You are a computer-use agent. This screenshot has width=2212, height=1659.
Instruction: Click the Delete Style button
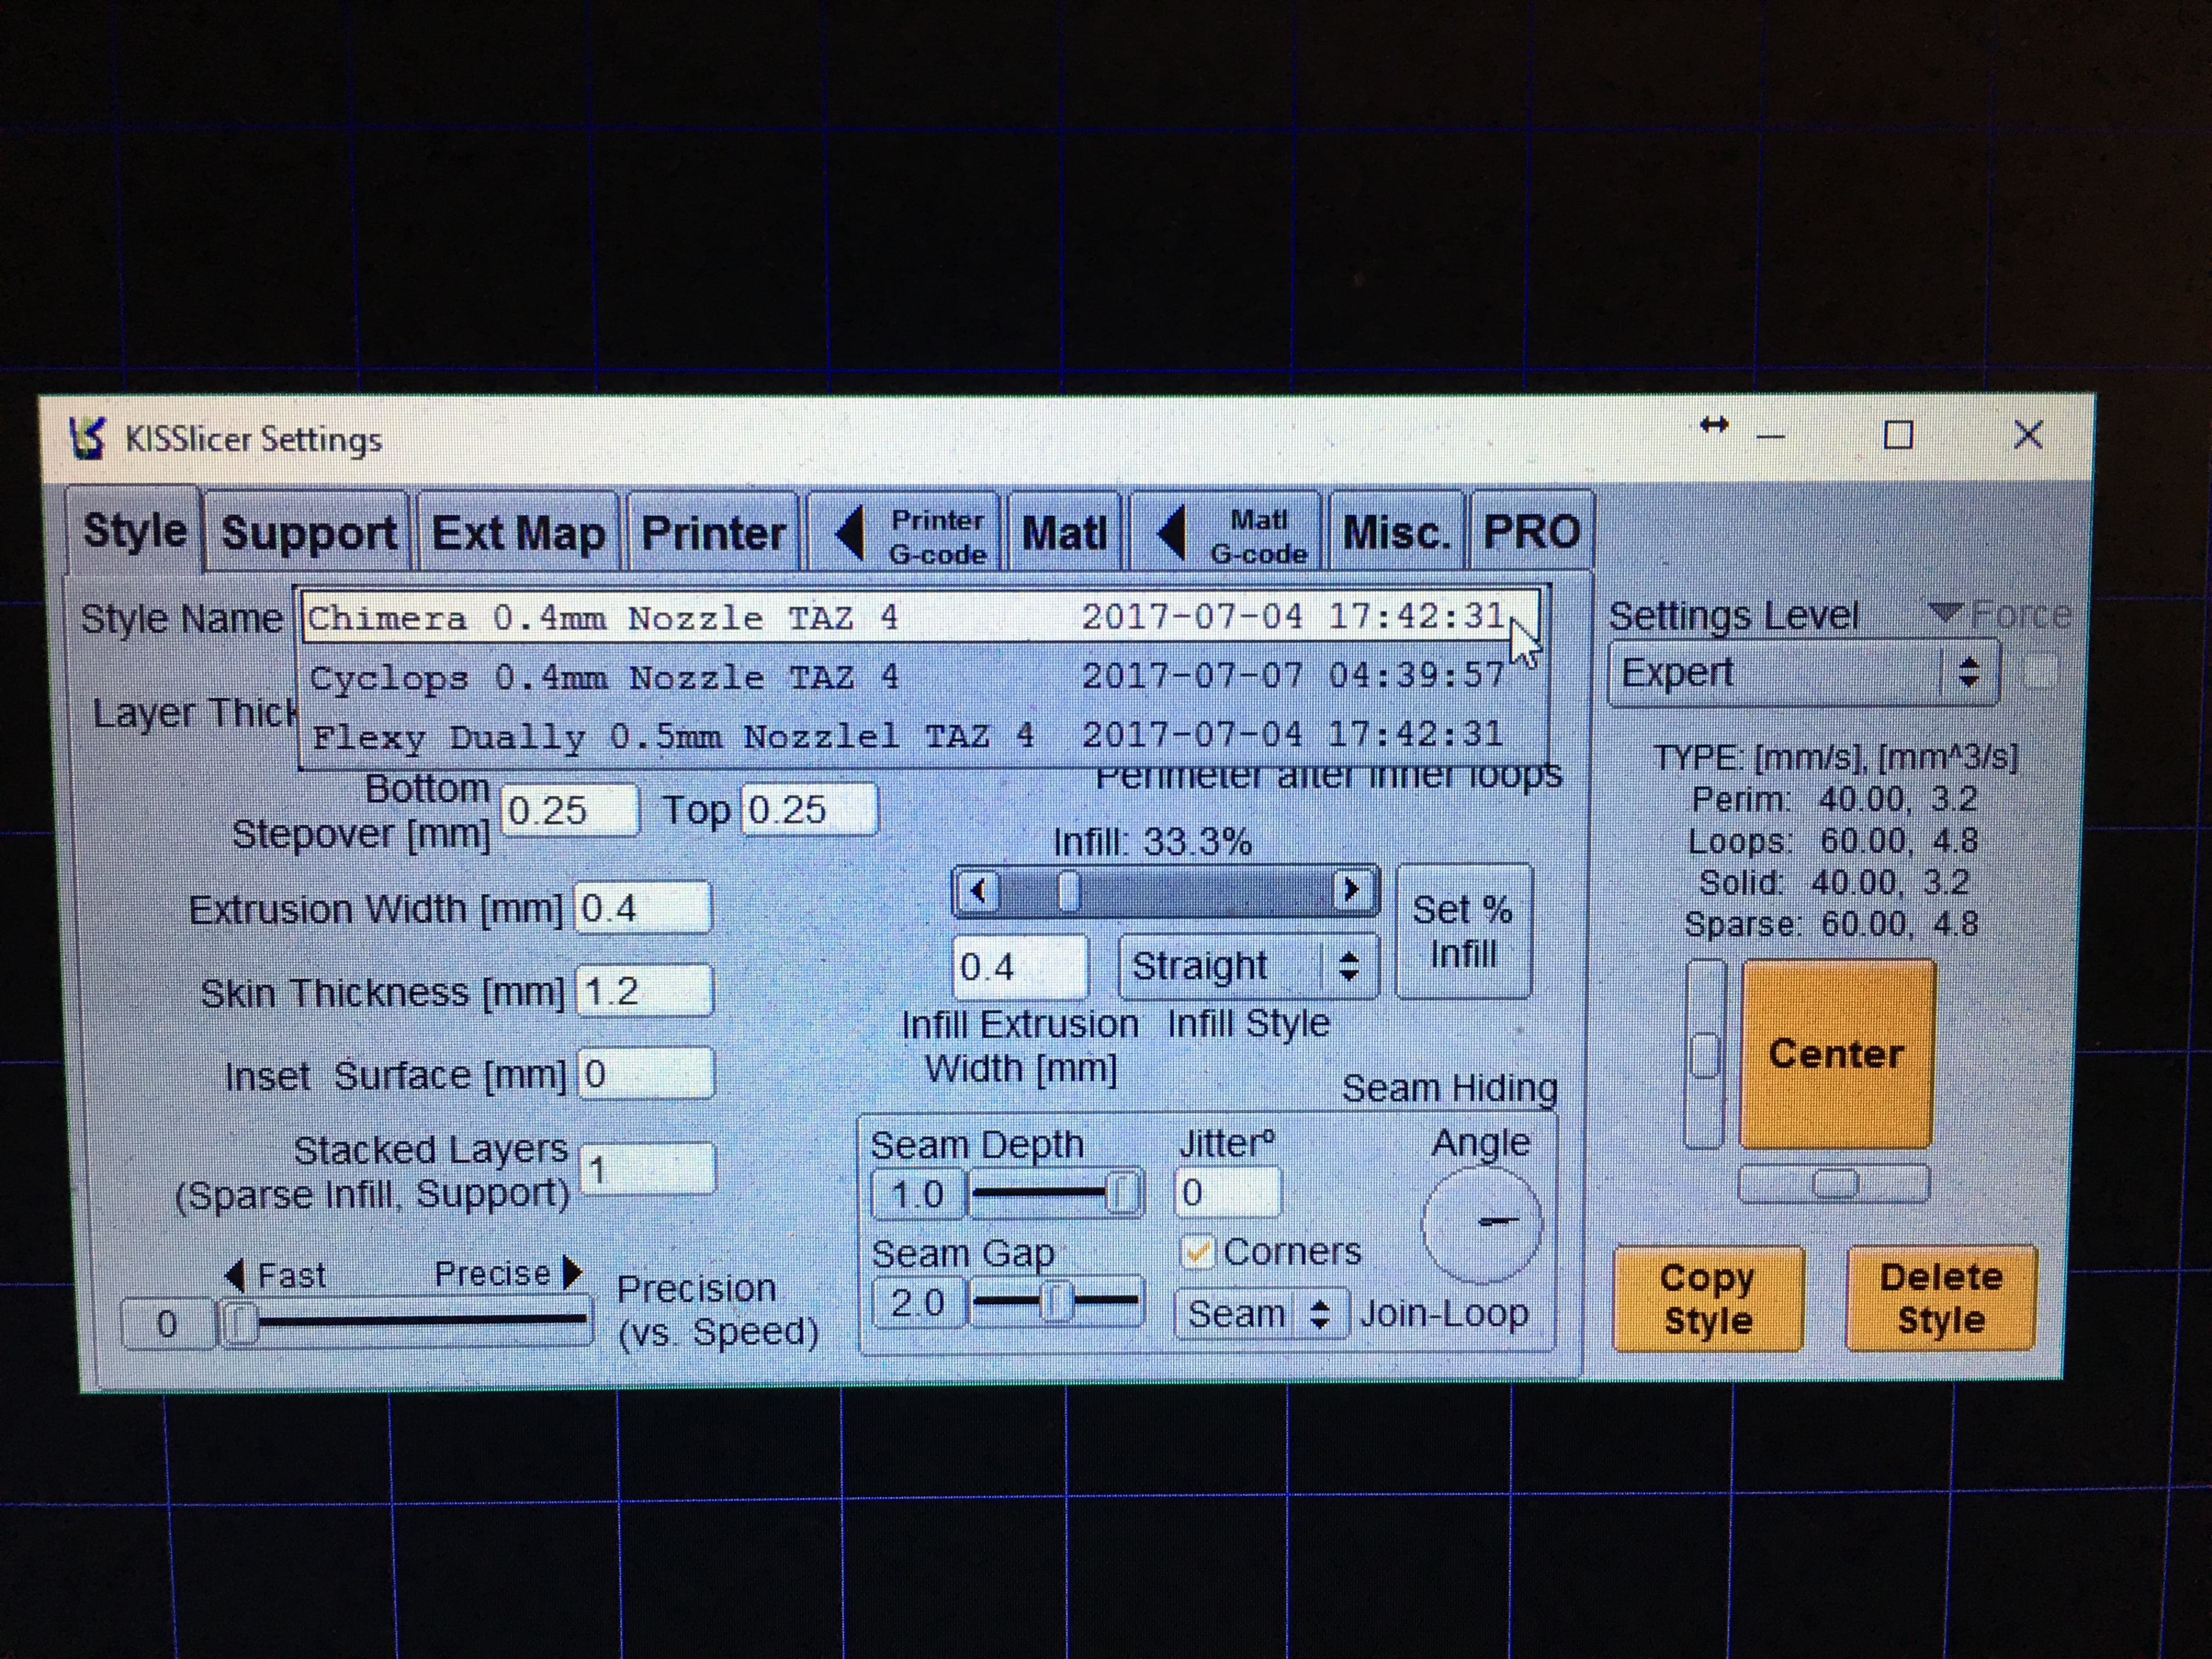point(1941,1298)
